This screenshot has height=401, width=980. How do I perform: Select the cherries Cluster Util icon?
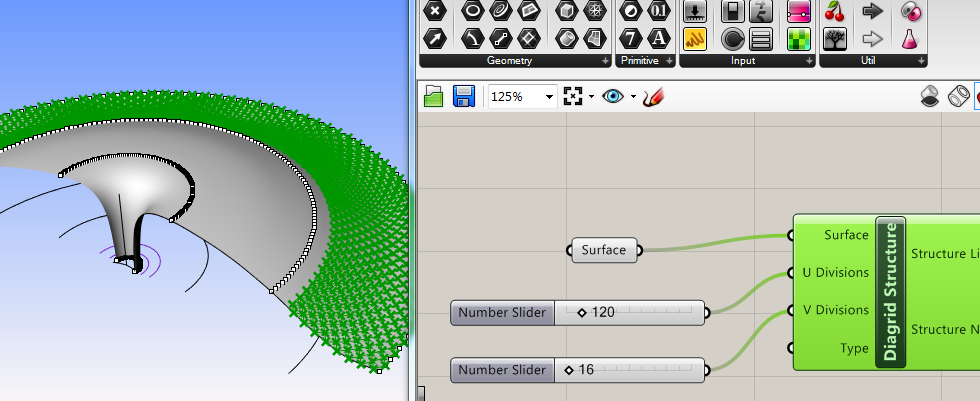click(834, 10)
